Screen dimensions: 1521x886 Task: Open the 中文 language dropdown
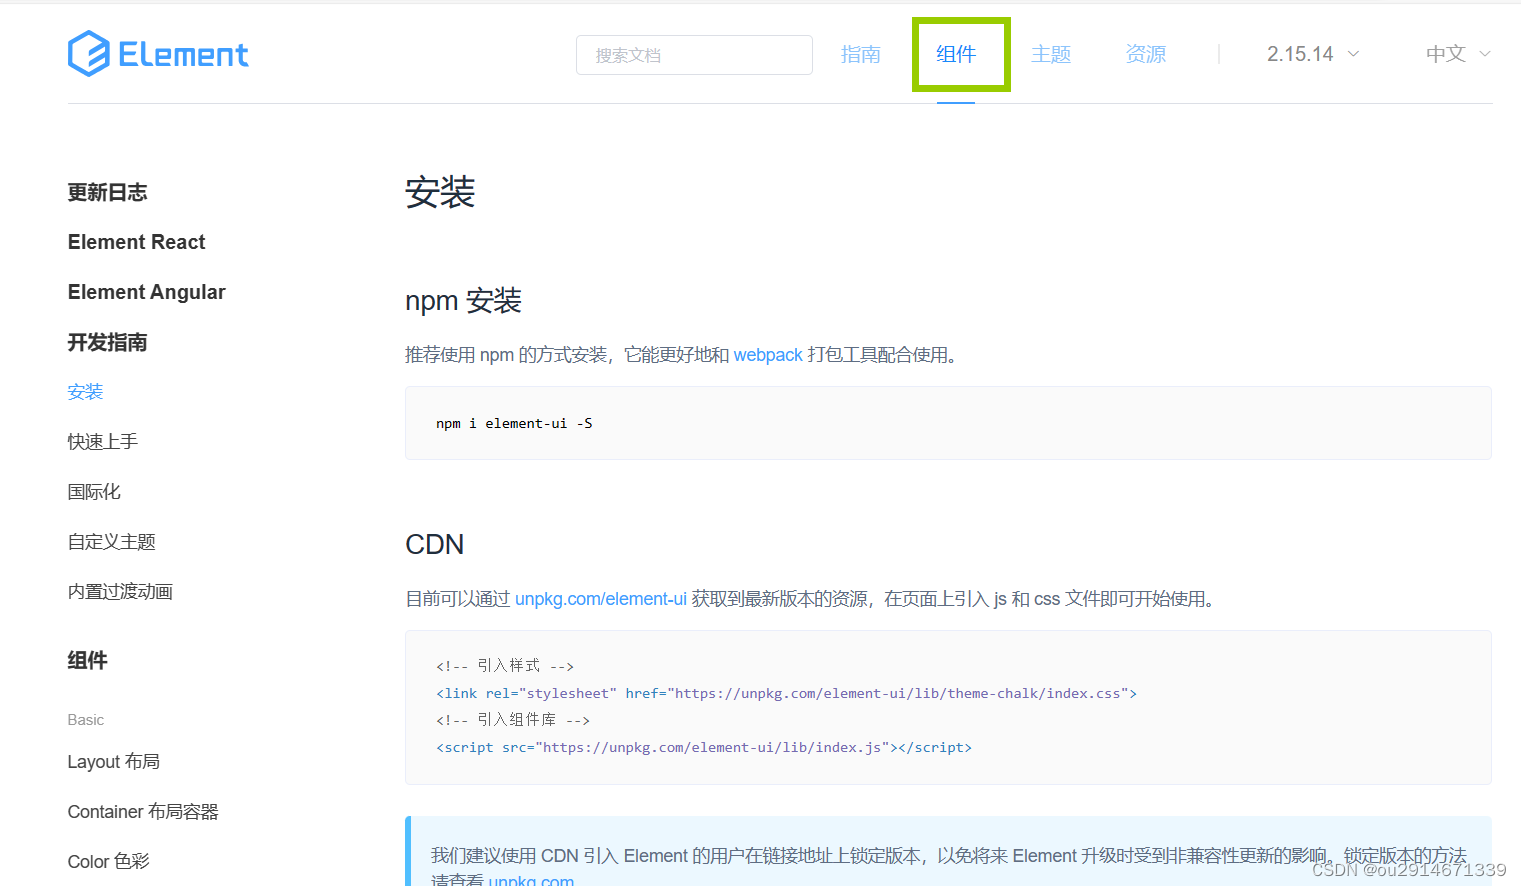[x=1458, y=54]
